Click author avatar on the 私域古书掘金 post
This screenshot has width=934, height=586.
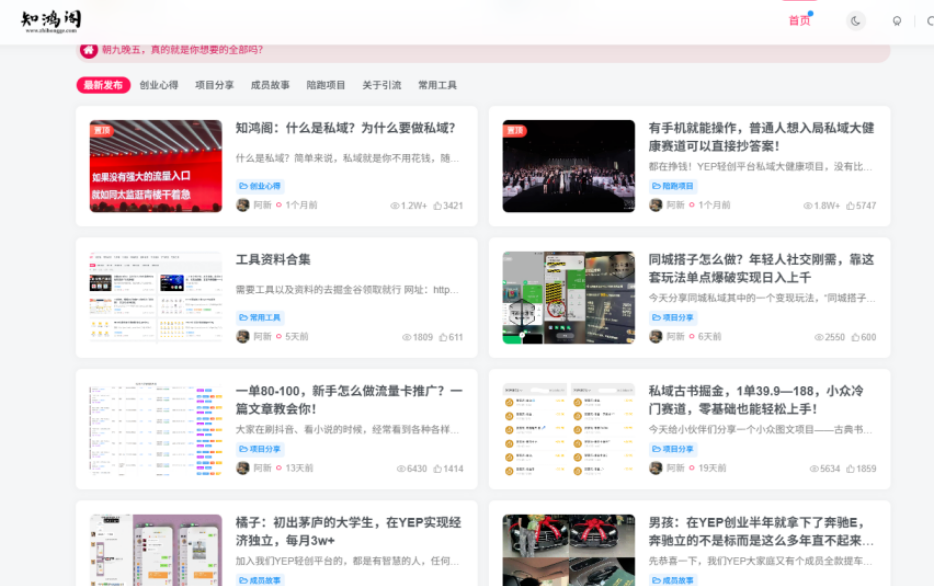[655, 468]
